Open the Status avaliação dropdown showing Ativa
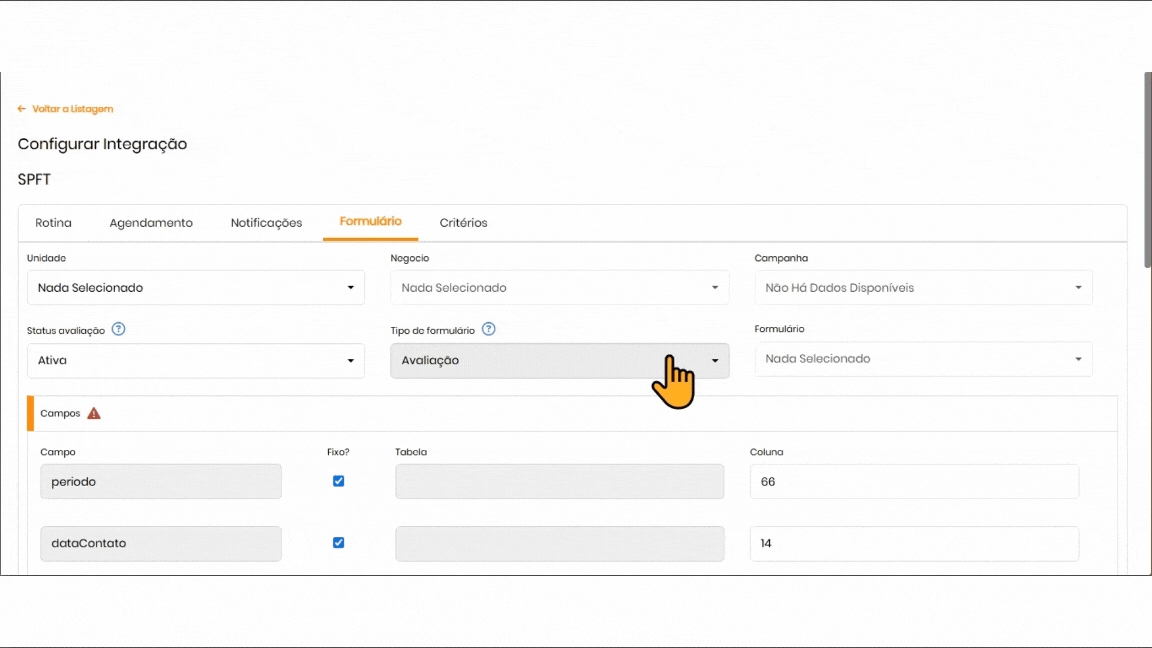 [x=195, y=360]
